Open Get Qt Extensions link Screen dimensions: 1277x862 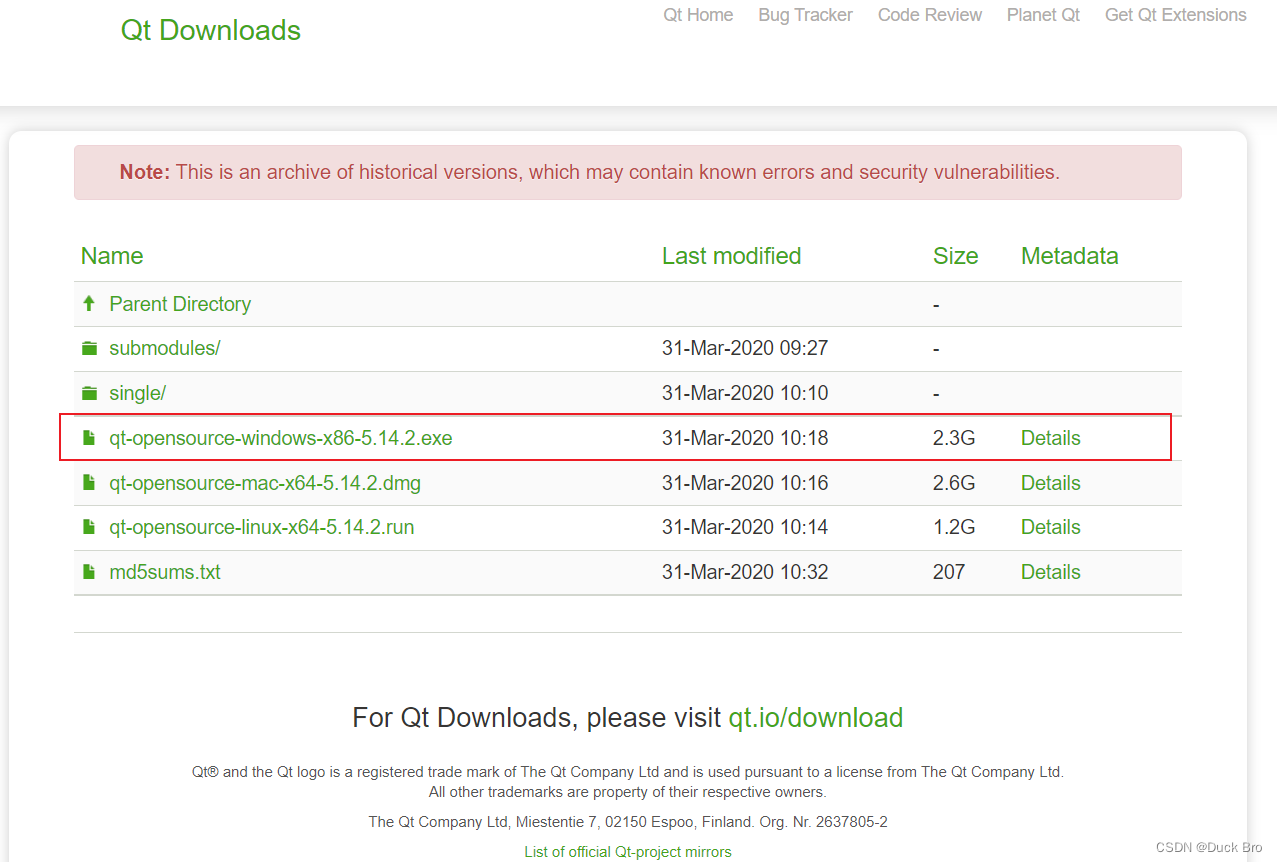pos(1176,15)
